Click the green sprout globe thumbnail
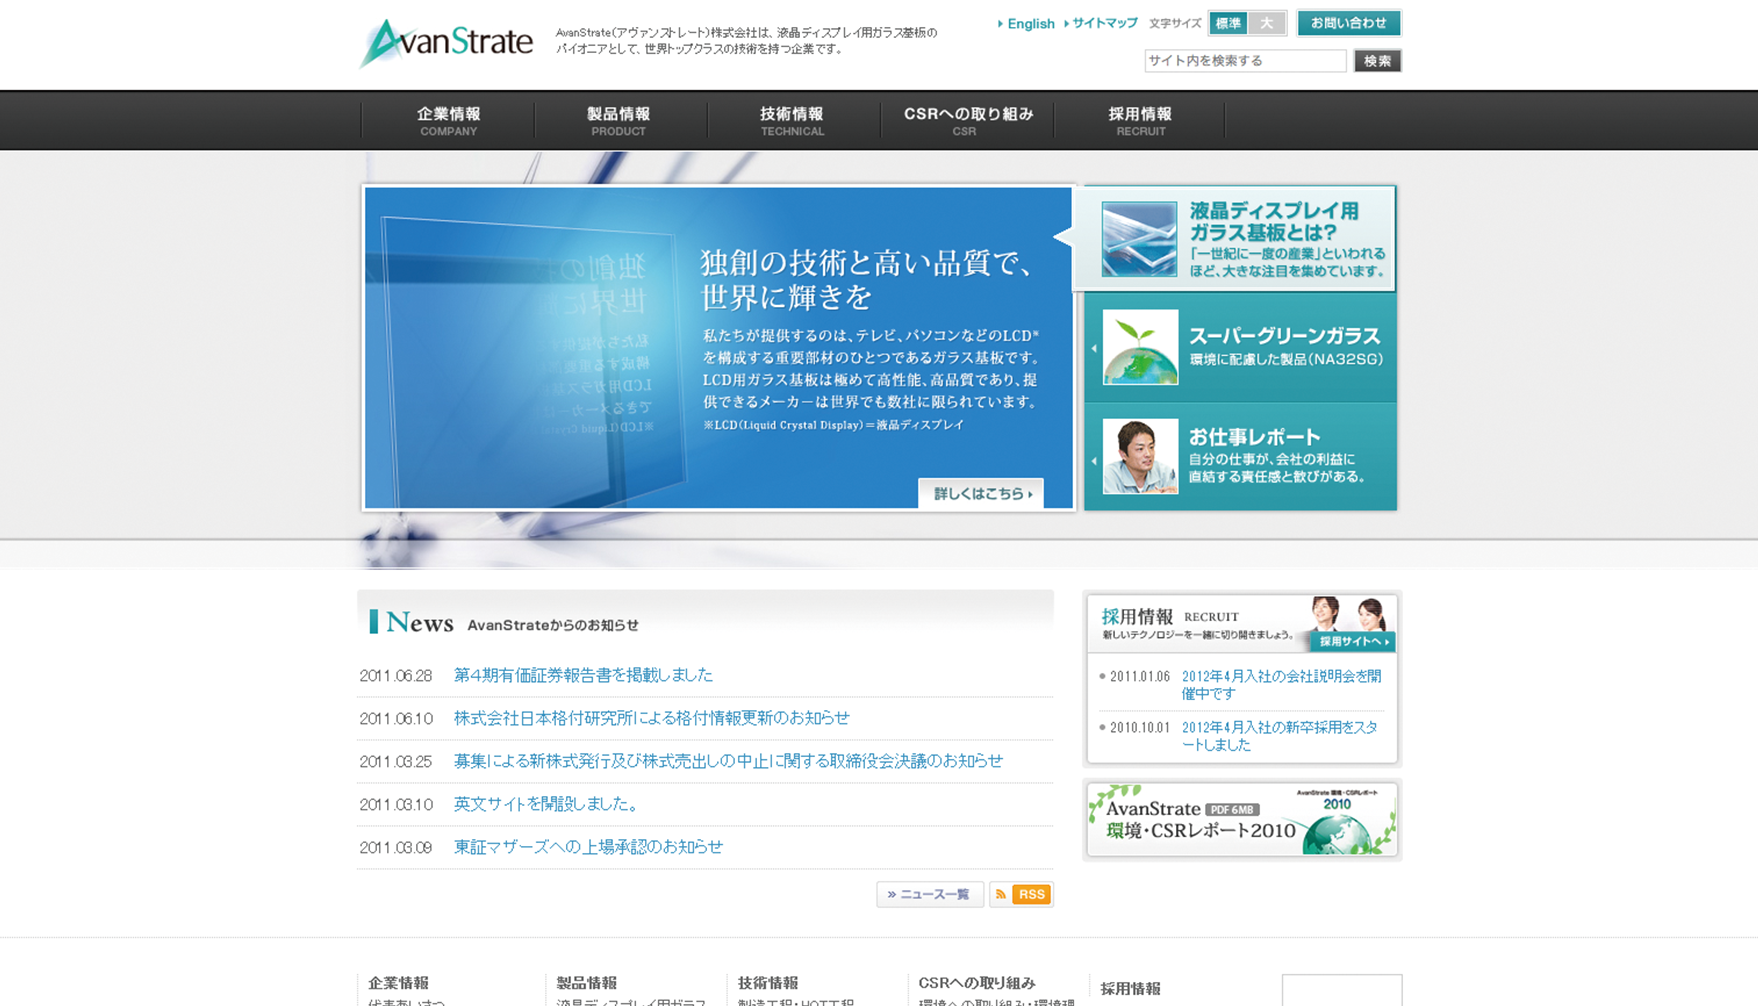Viewport: 1758px width, 1006px height. pos(1140,347)
